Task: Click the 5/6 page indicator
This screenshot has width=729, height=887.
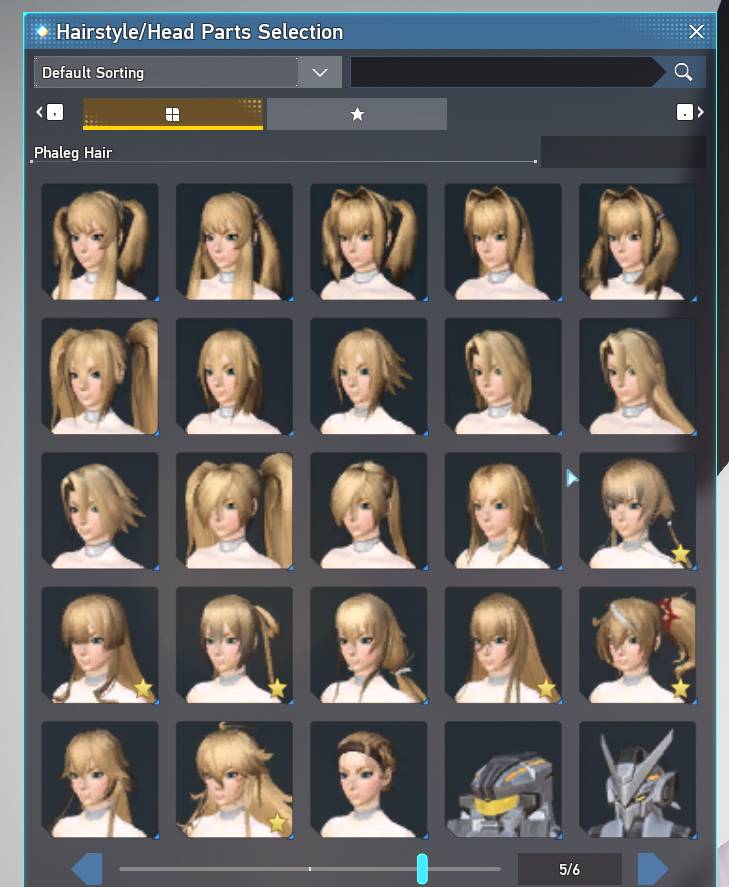Action: tap(570, 869)
